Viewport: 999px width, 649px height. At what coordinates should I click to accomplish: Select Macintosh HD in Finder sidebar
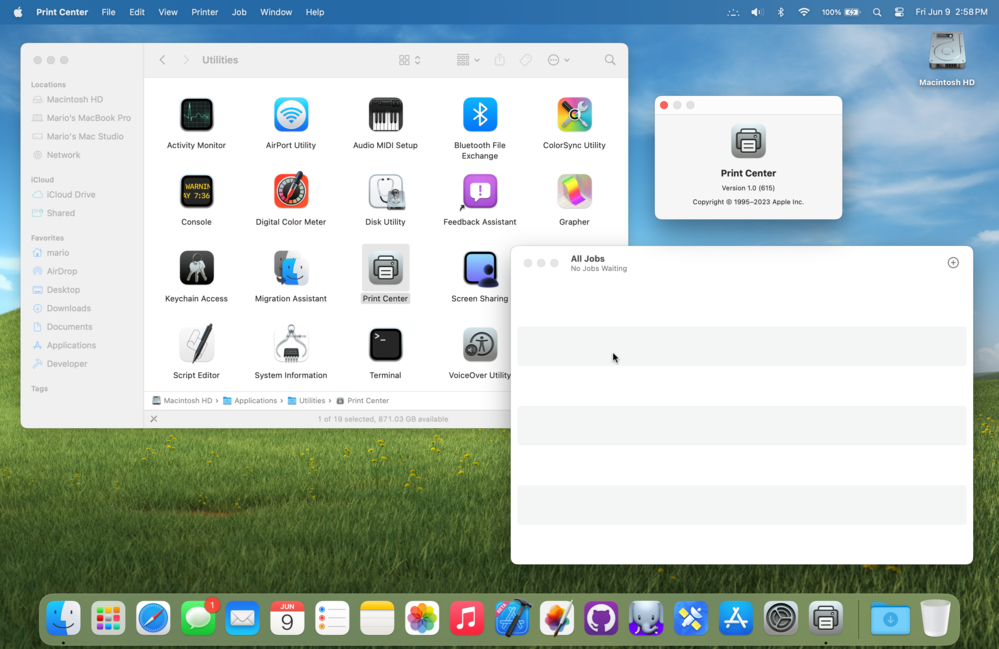pyautogui.click(x=75, y=99)
